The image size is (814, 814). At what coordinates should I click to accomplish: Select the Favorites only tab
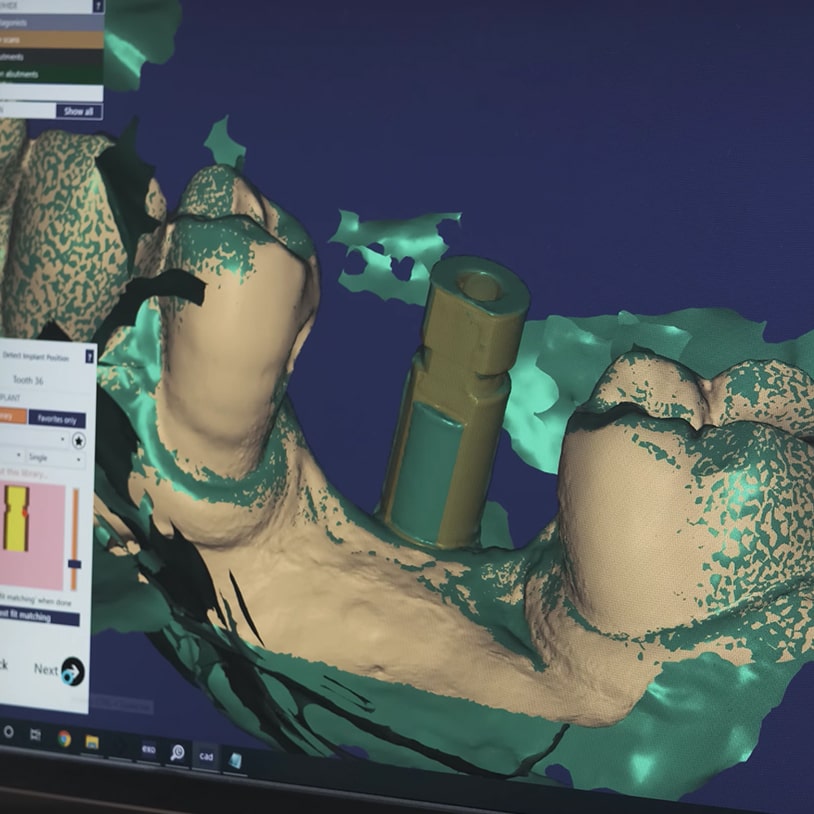(56, 419)
